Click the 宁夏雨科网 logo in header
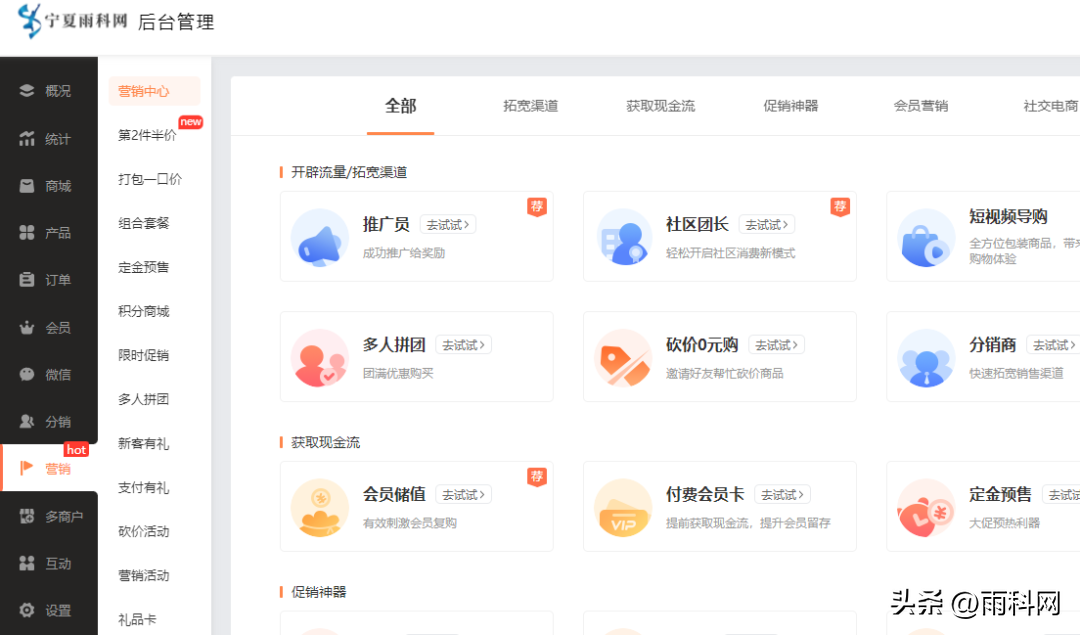Image resolution: width=1080 pixels, height=635 pixels. (x=73, y=21)
